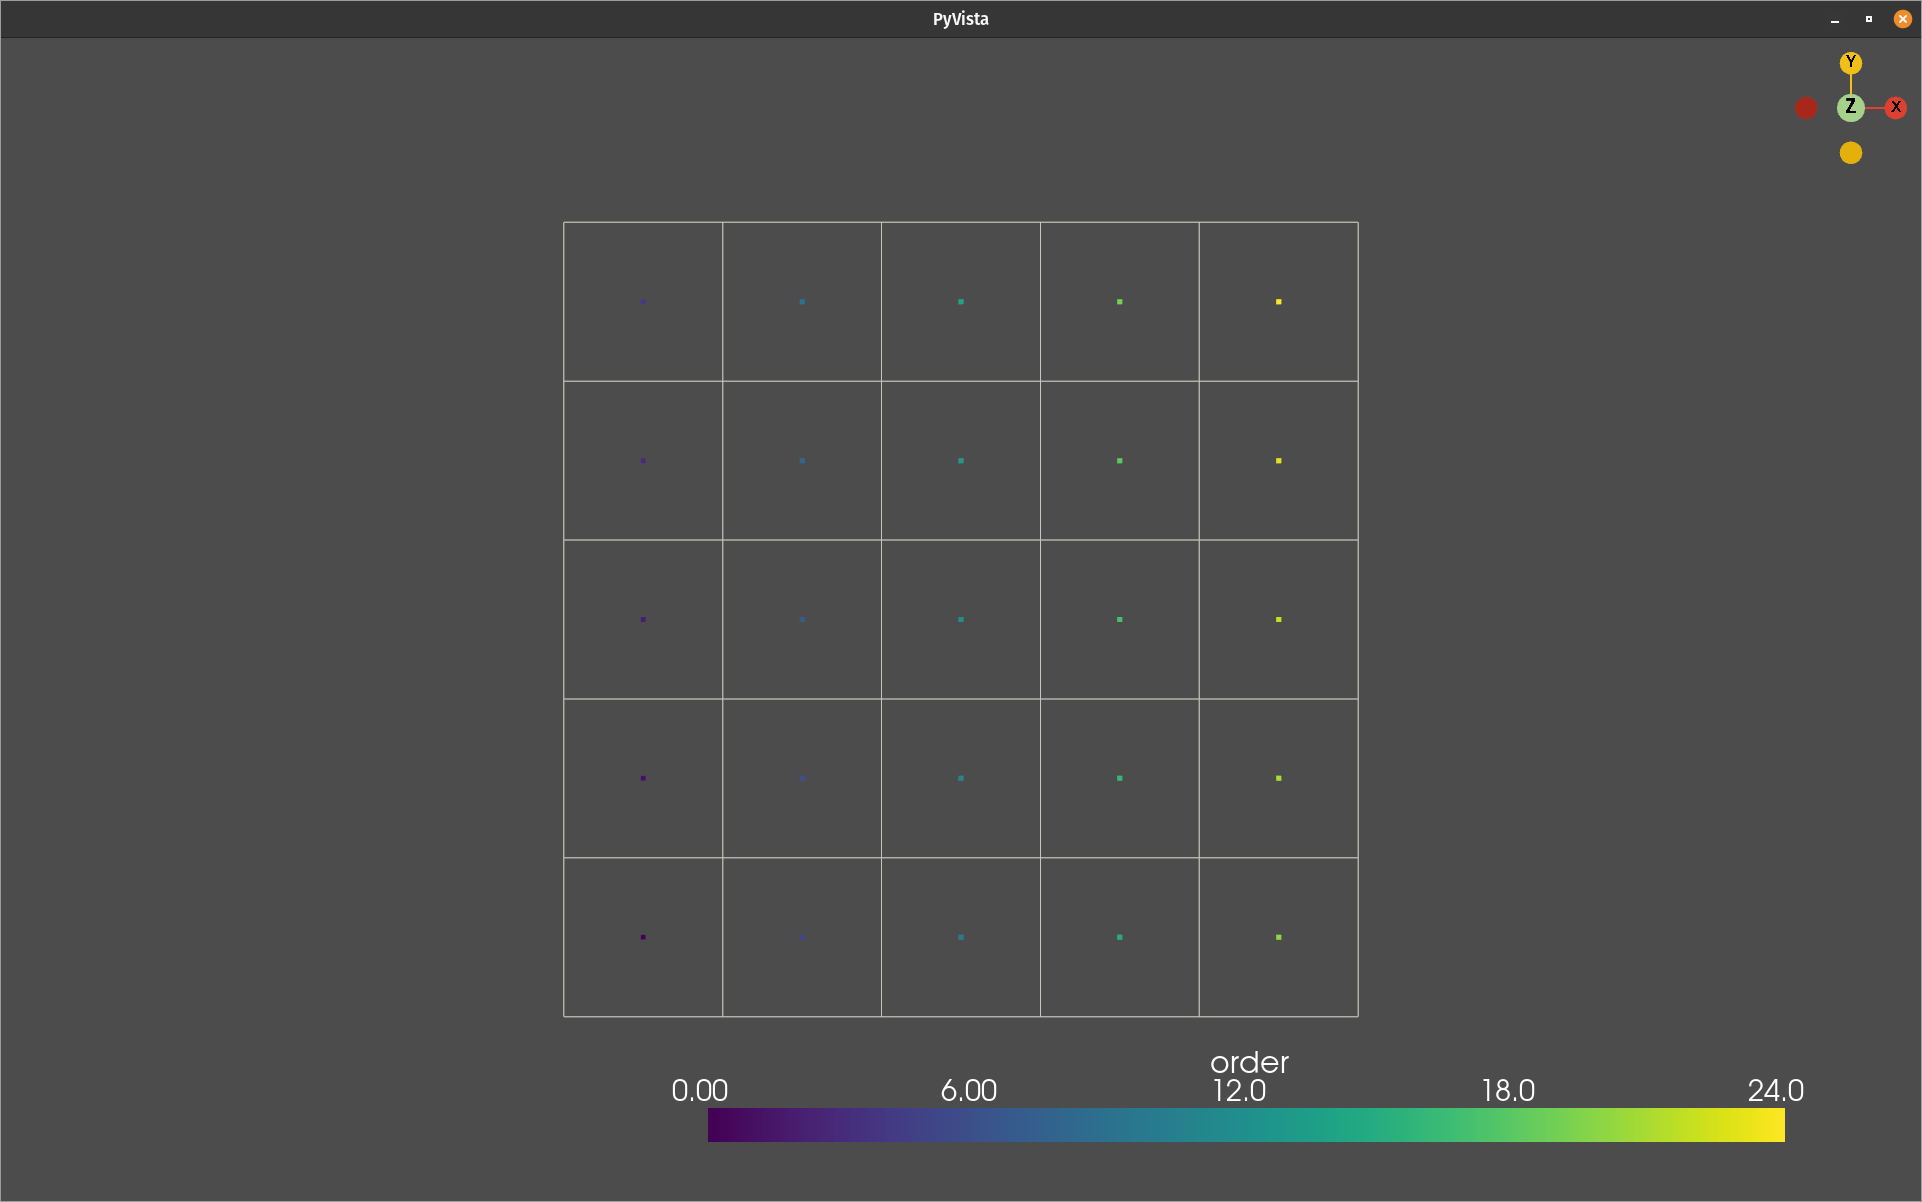Click the dark red negative X axis marker
This screenshot has height=1202, width=1922.
tap(1805, 108)
